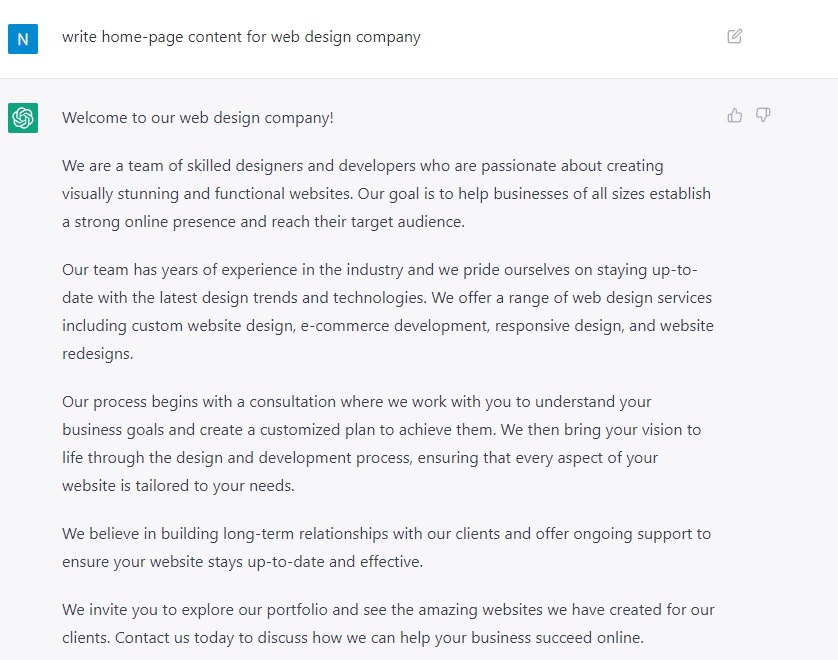838x660 pixels.
Task: Mark the response with thumbs down
Action: pyautogui.click(x=763, y=115)
